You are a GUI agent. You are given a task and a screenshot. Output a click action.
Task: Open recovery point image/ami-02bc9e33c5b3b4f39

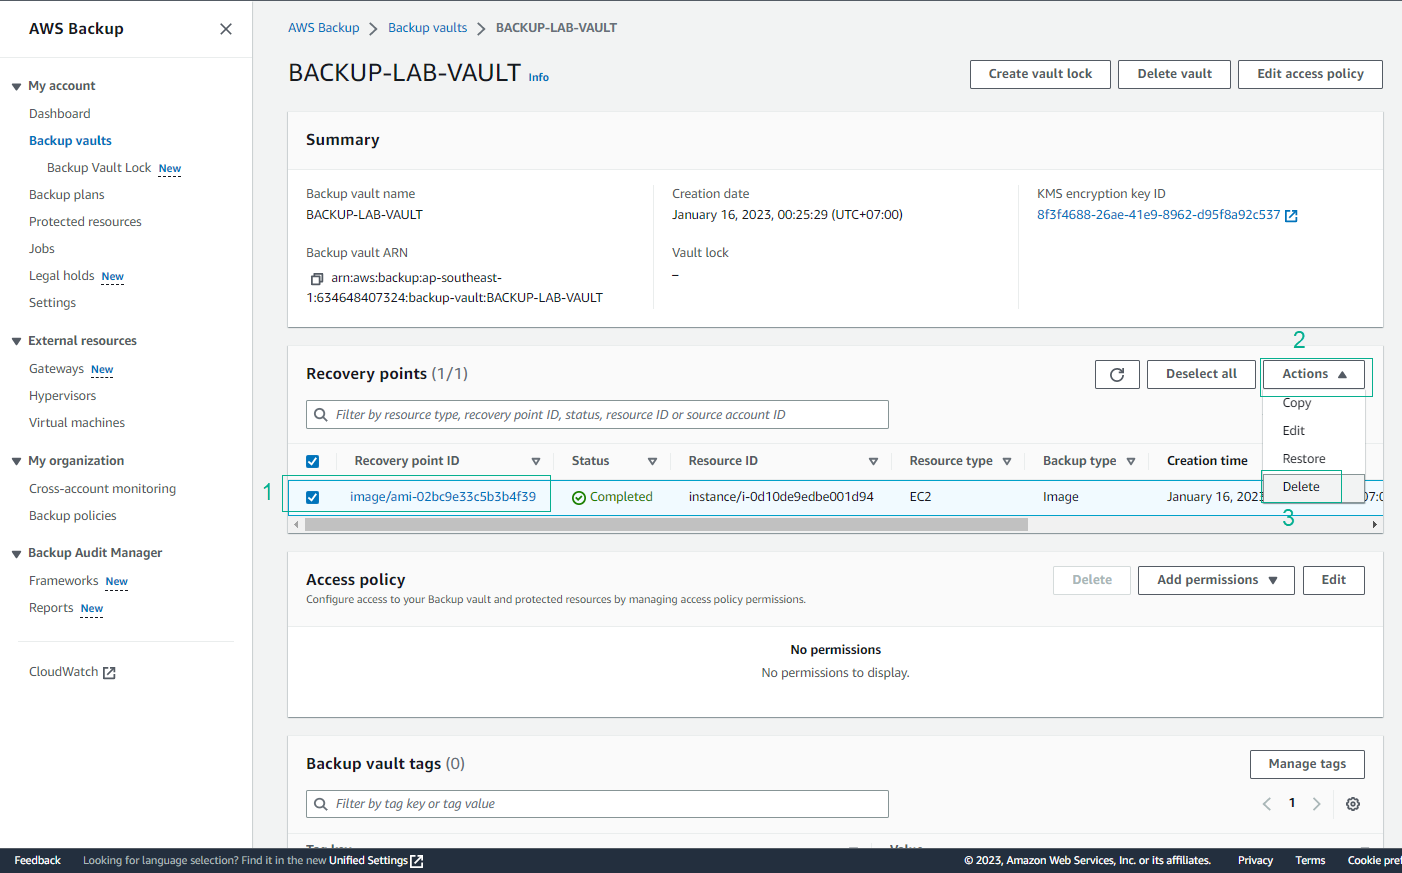(x=443, y=497)
